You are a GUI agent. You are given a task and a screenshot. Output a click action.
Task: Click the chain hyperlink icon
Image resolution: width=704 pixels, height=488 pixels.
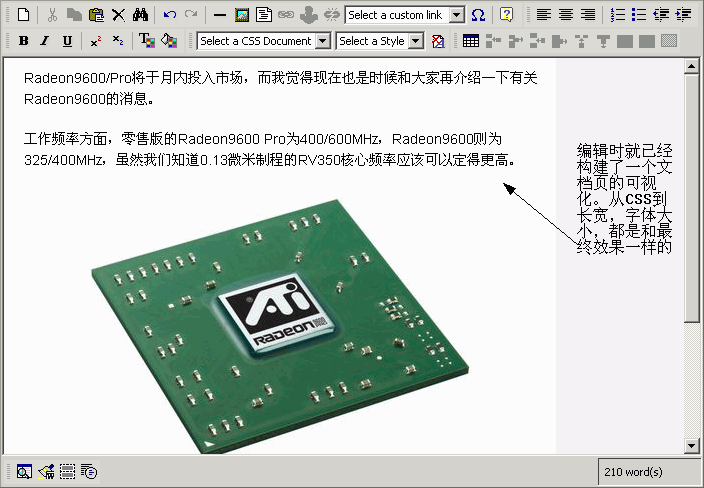coord(286,15)
